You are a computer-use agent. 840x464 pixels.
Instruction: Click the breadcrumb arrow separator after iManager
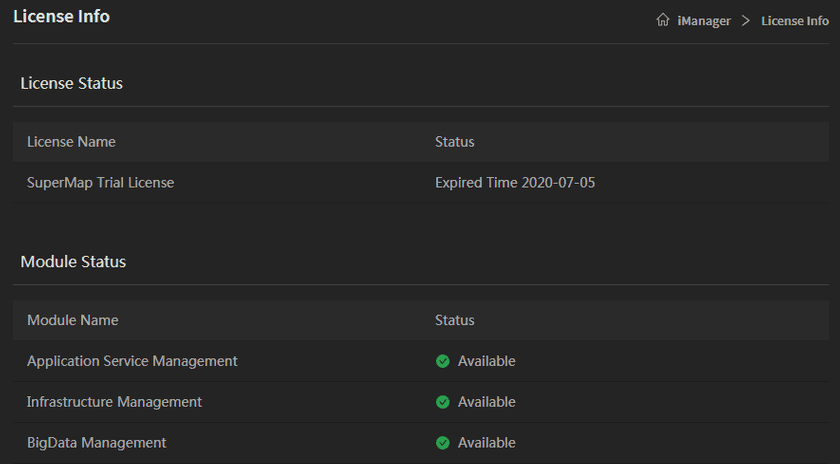(x=746, y=21)
